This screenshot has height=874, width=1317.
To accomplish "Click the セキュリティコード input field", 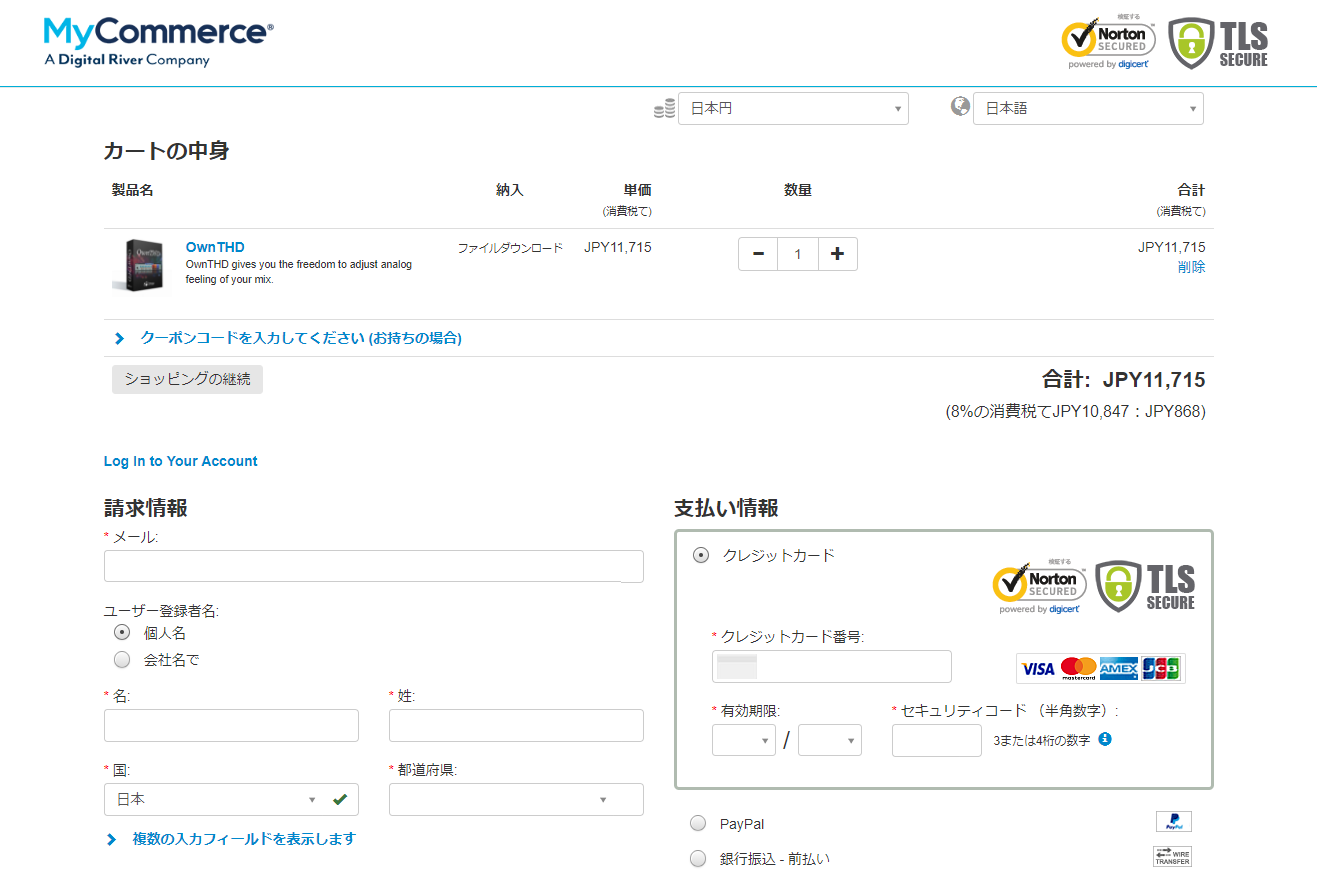I will pos(937,741).
